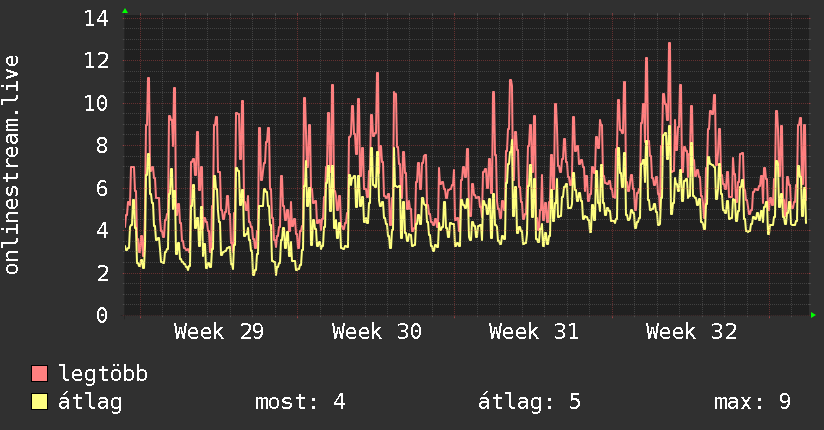
Task: Click the y-axis label 10
Action: [96, 103]
